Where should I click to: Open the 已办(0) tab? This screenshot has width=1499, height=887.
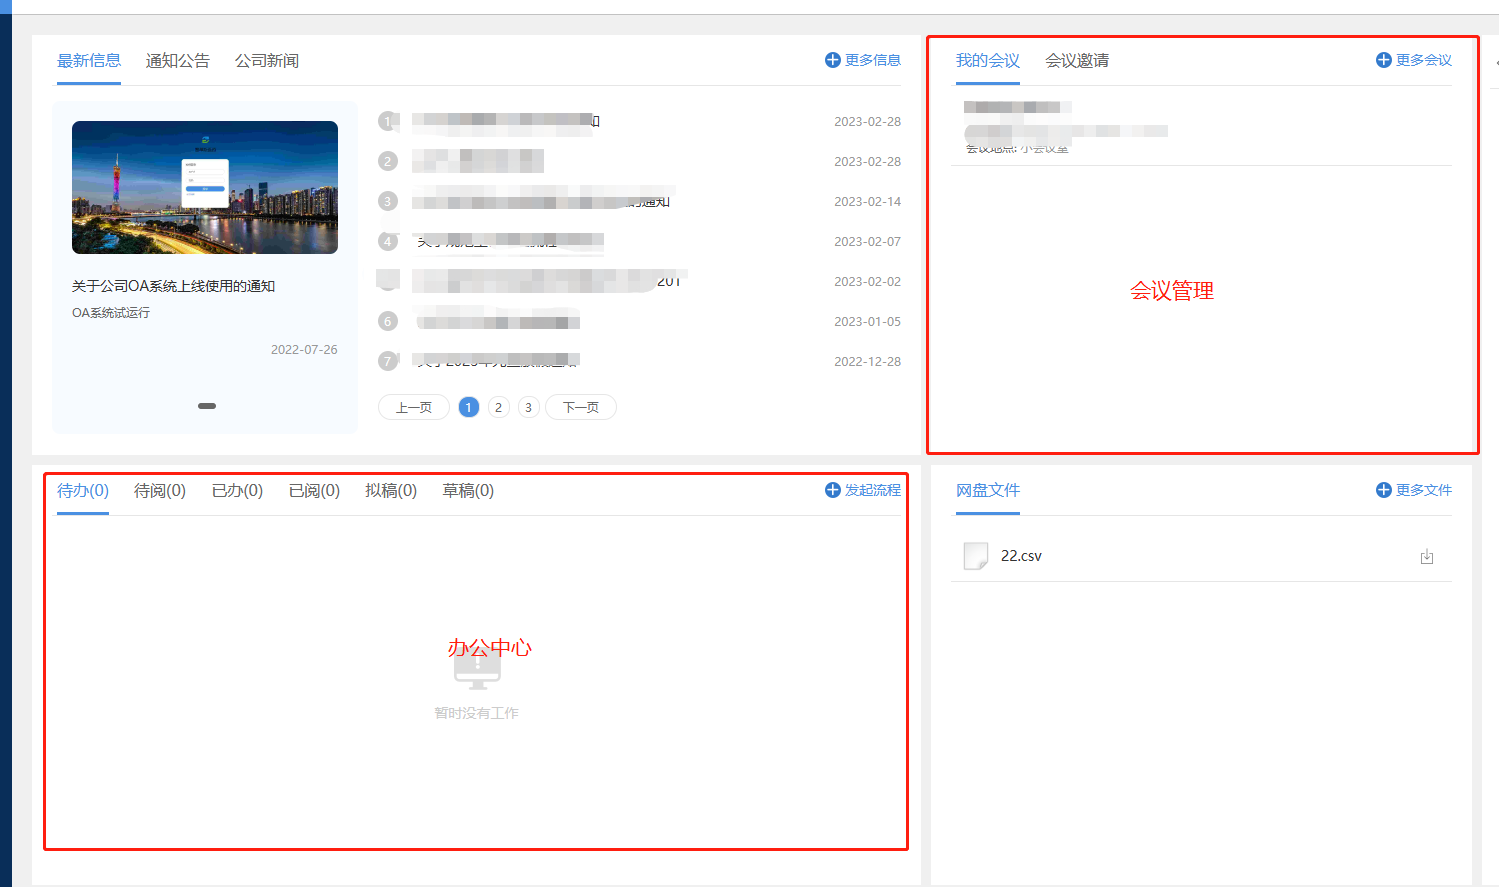click(237, 491)
